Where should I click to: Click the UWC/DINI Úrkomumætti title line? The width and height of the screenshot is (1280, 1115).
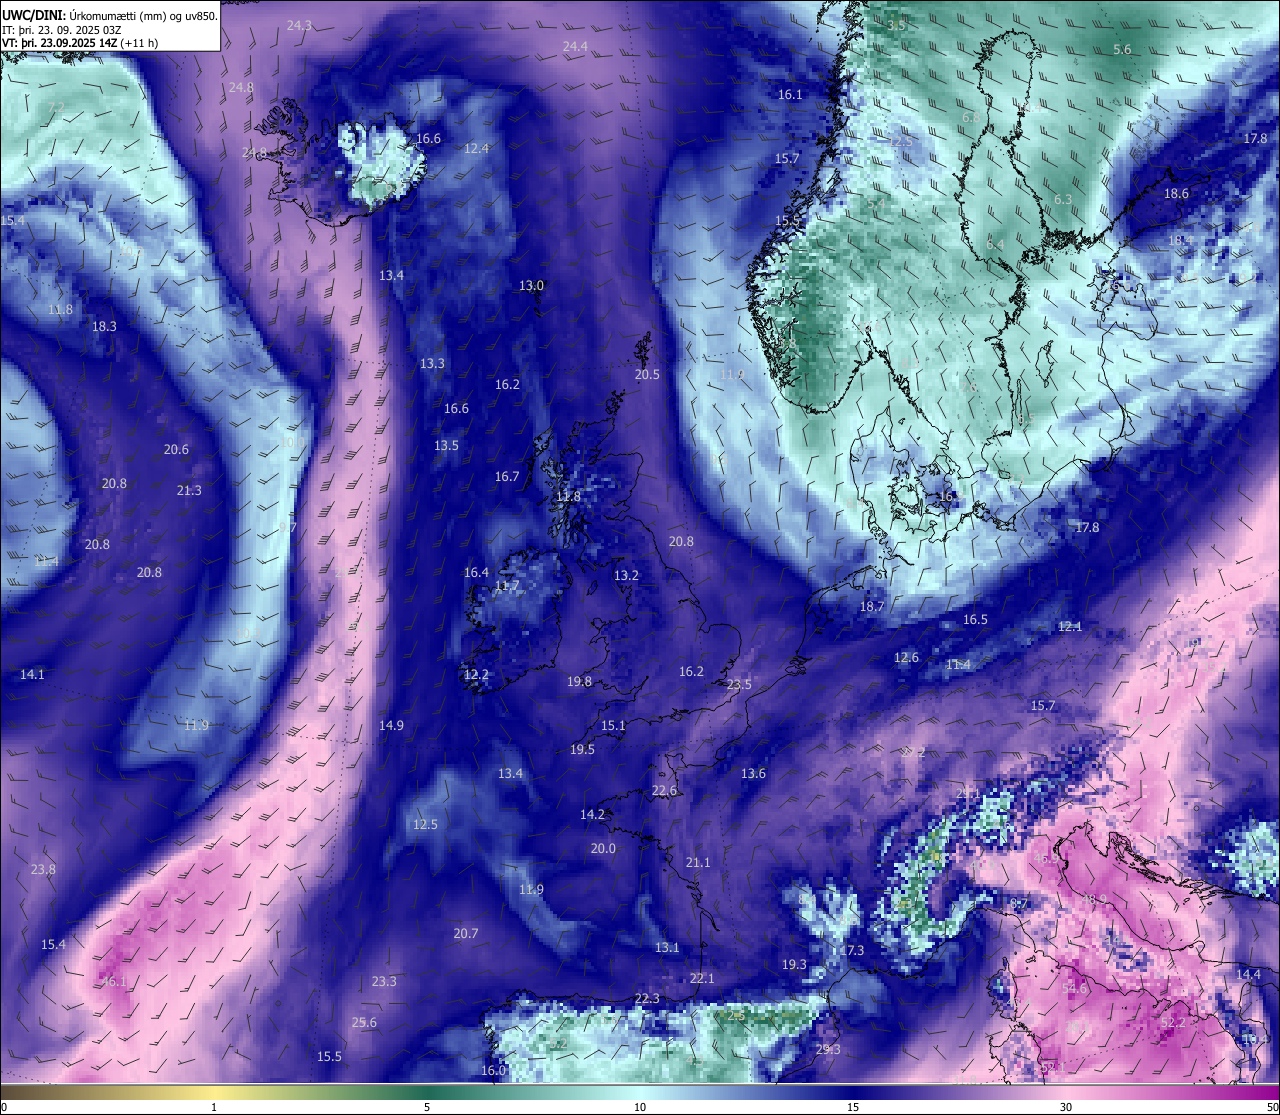pyautogui.click(x=110, y=15)
